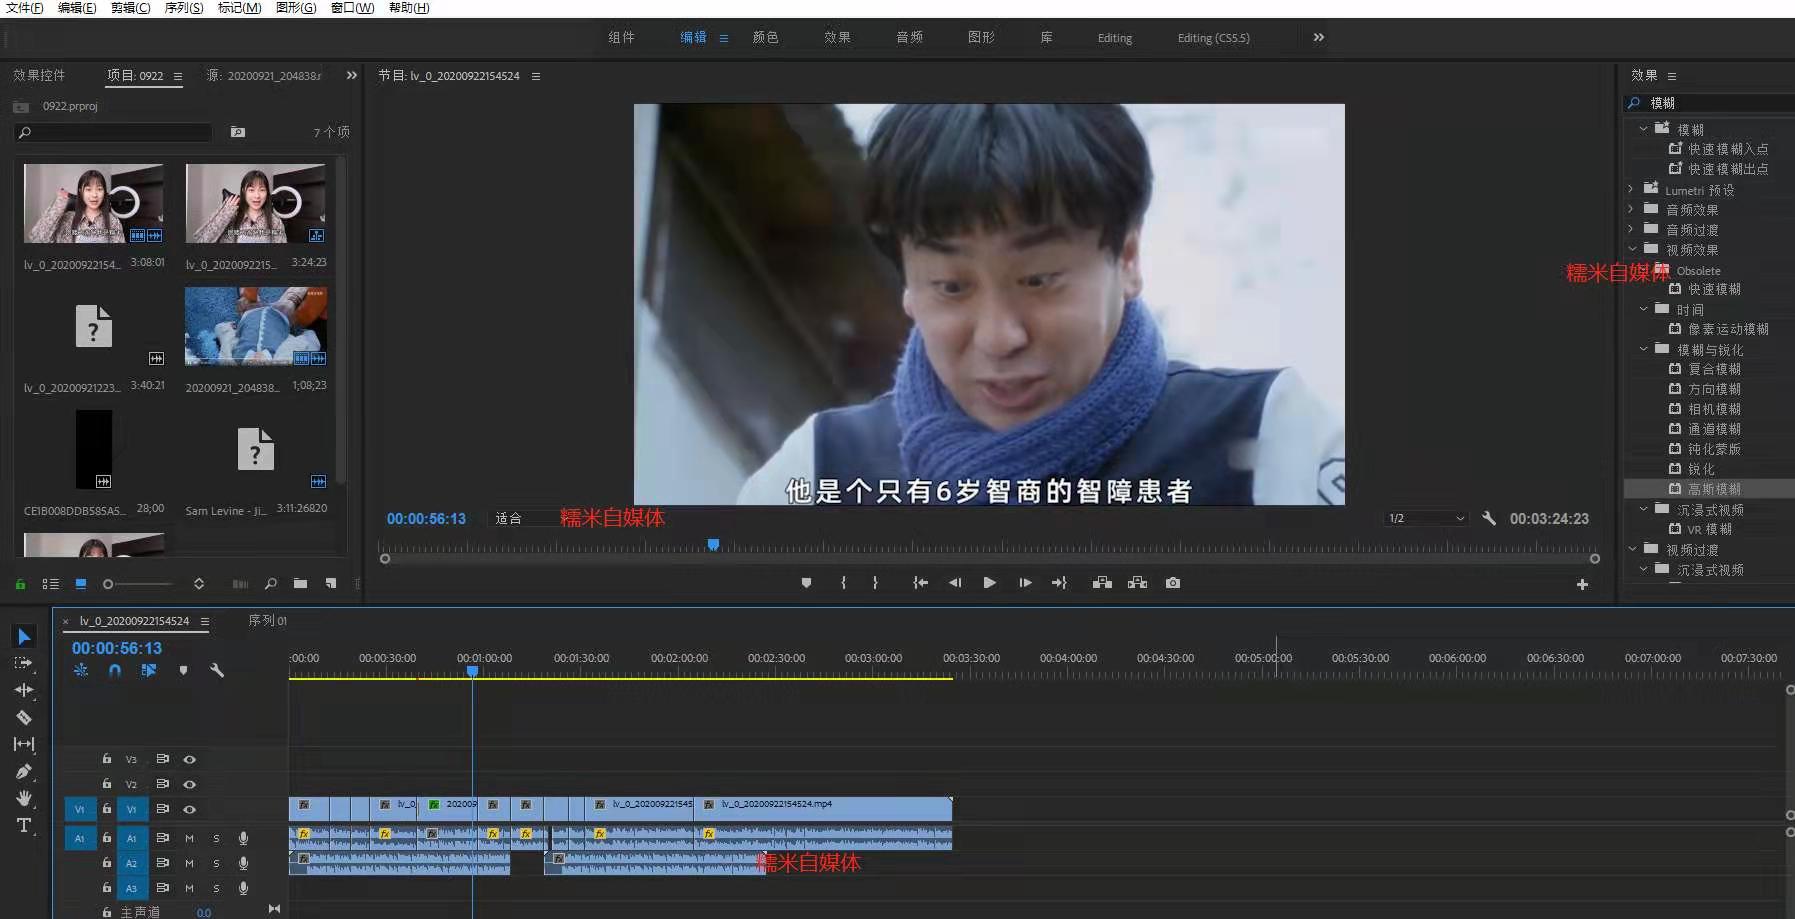Expand the Lumetri presets folder
Viewport: 1795px width, 919px height.
tap(1631, 190)
